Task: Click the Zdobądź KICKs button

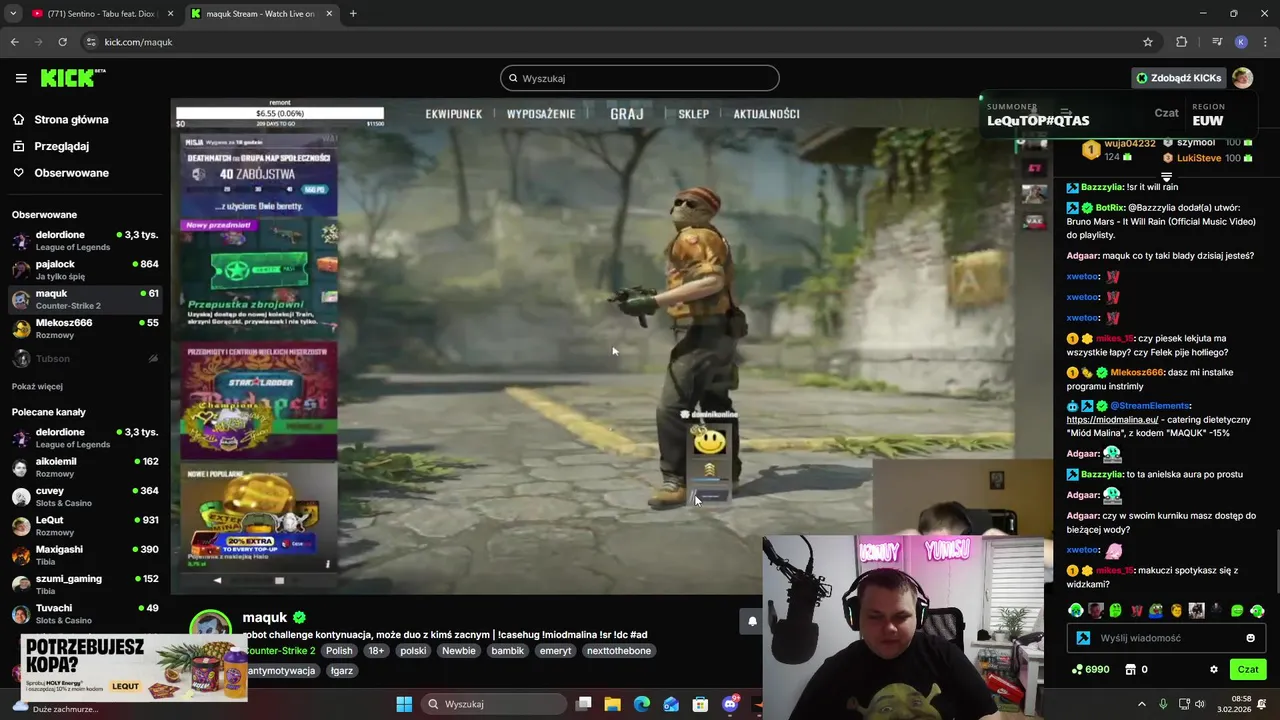Action: [1178, 78]
